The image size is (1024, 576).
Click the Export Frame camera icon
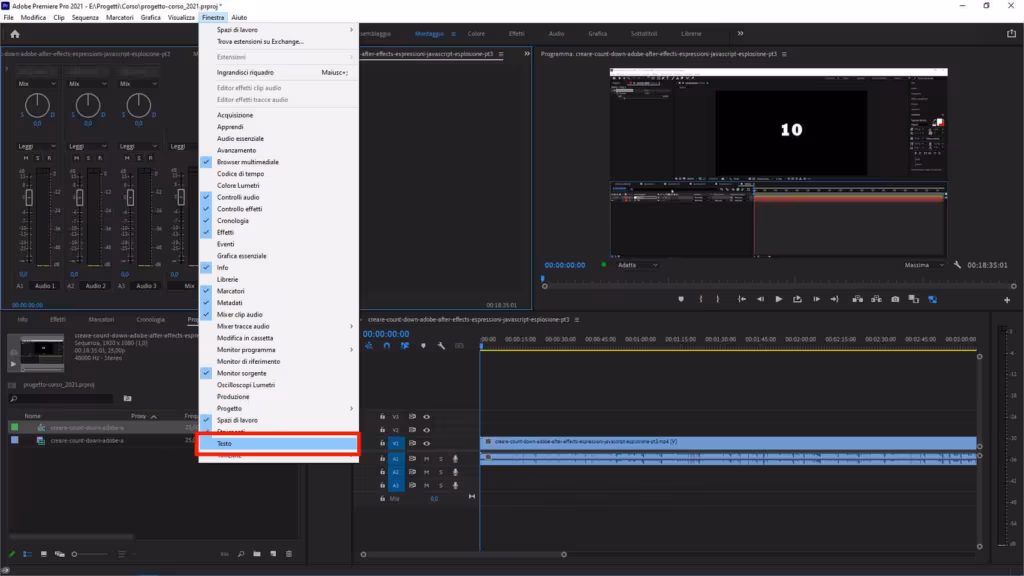[x=894, y=297]
